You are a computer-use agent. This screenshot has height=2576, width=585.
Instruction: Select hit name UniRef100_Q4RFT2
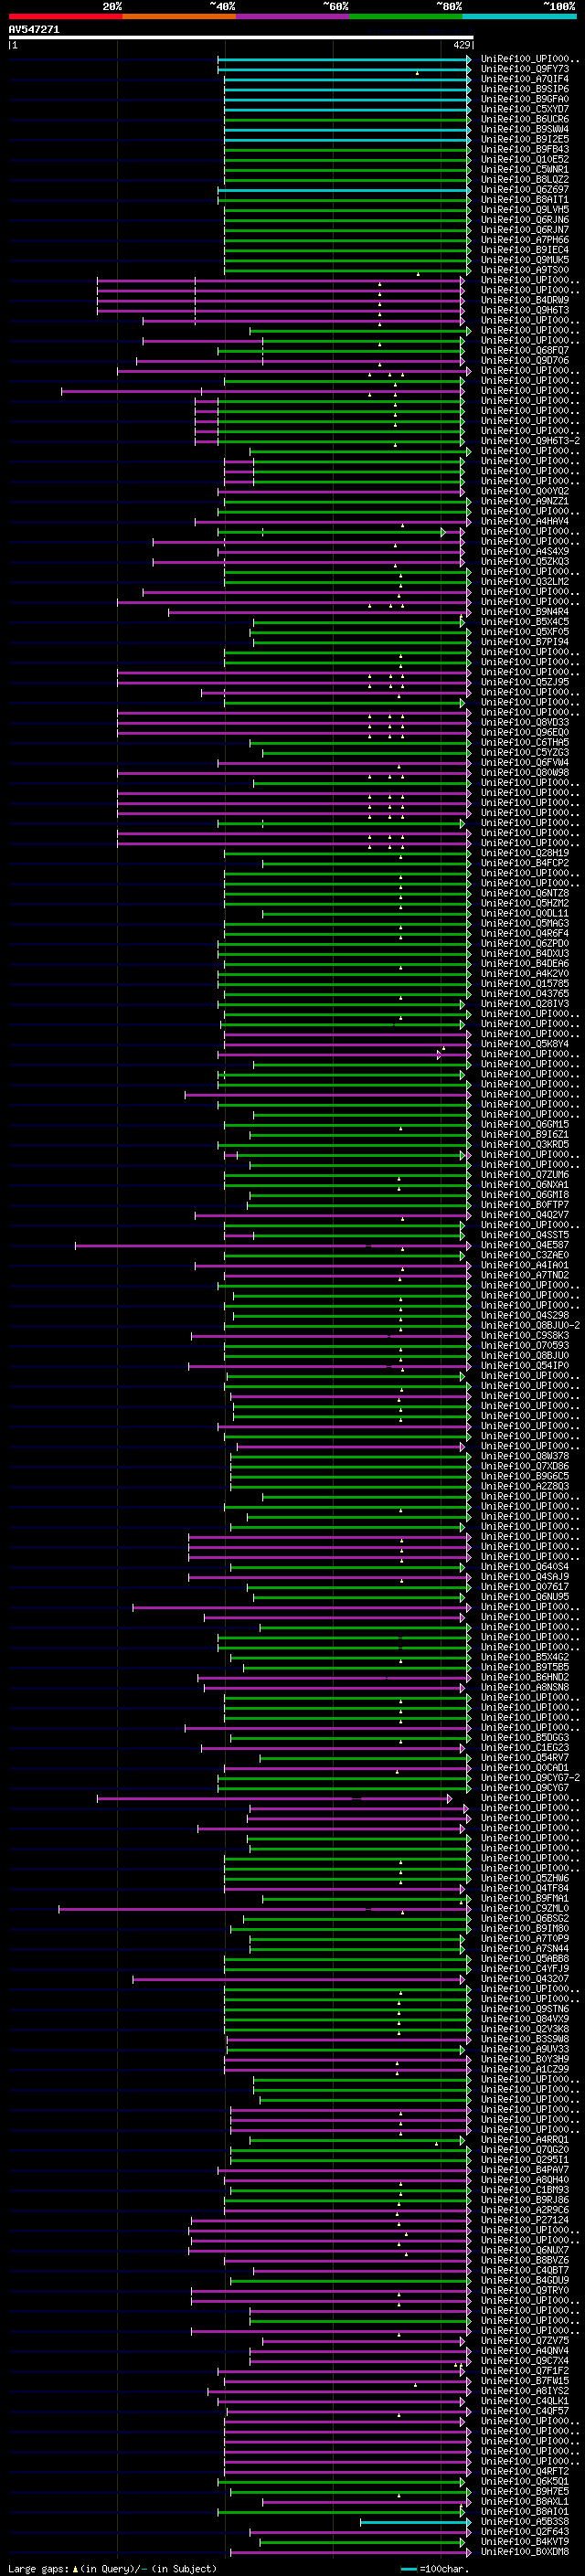524,2471
